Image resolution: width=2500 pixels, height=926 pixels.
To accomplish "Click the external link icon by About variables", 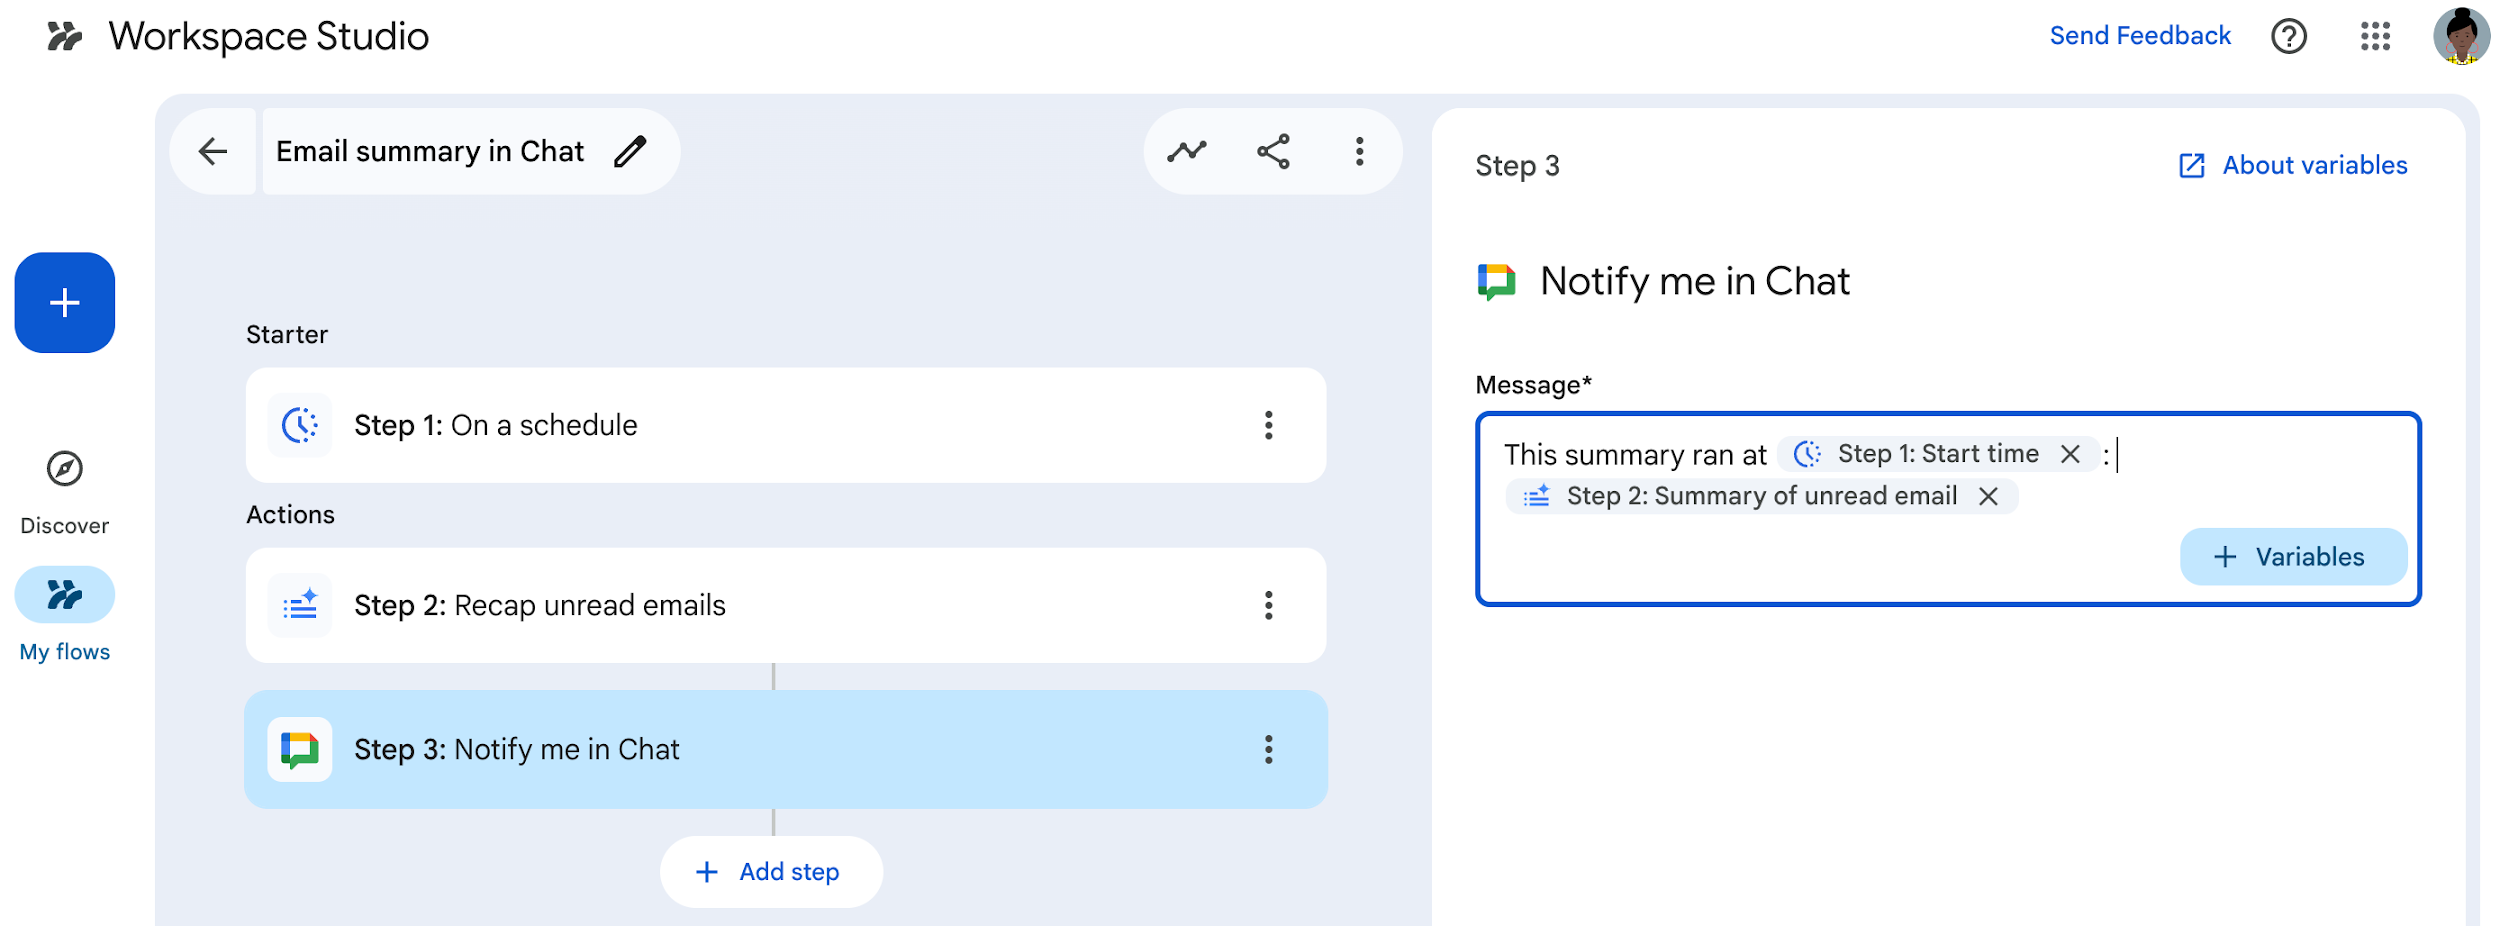I will click(x=2191, y=166).
